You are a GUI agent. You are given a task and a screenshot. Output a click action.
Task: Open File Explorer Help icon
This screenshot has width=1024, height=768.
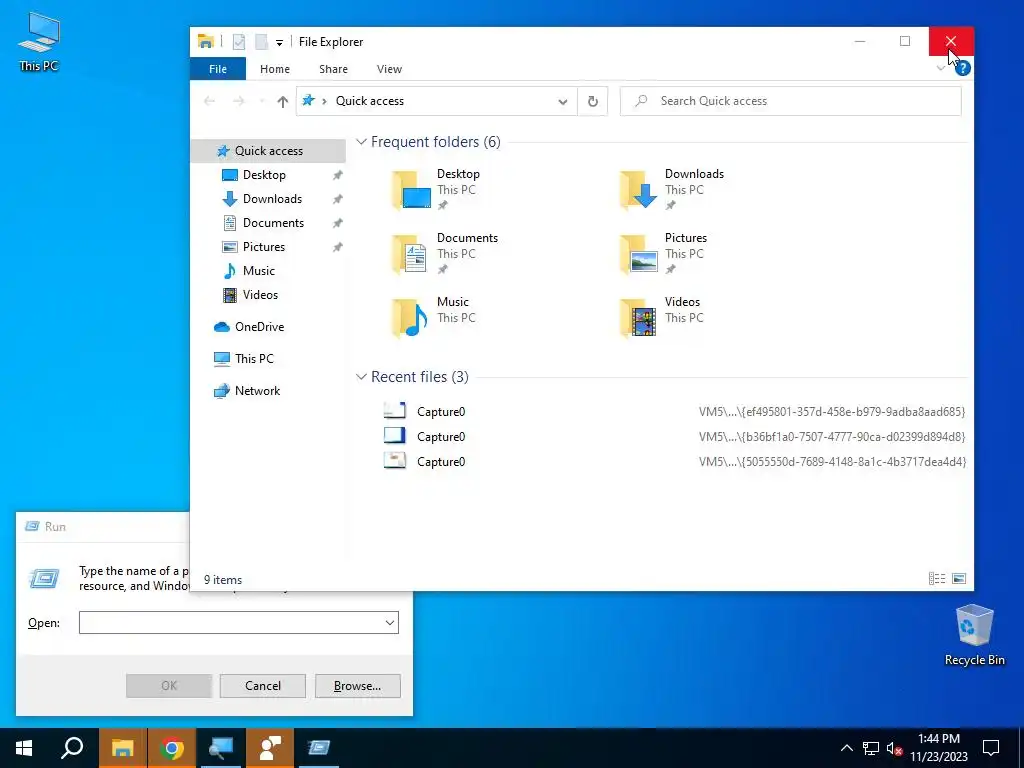(962, 69)
